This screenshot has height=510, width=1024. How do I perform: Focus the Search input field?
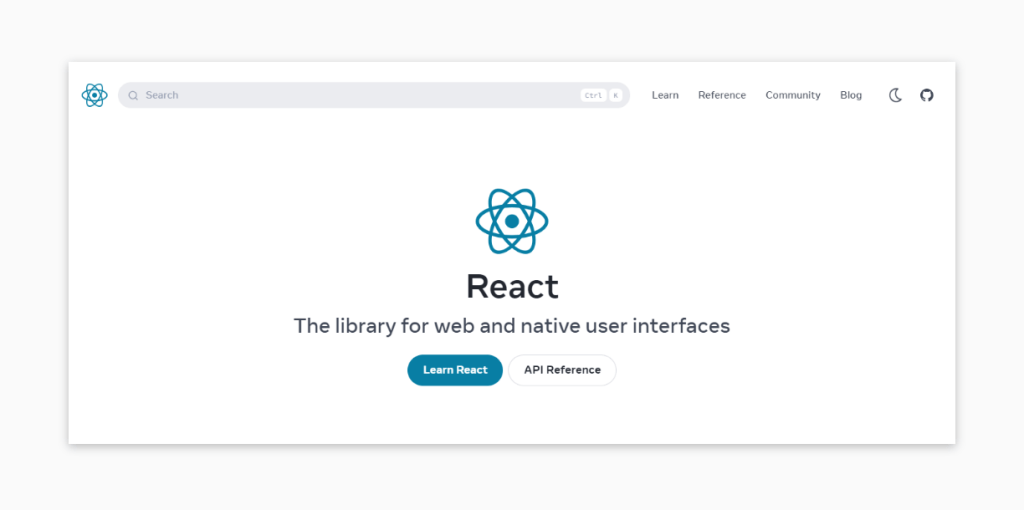click(x=374, y=95)
